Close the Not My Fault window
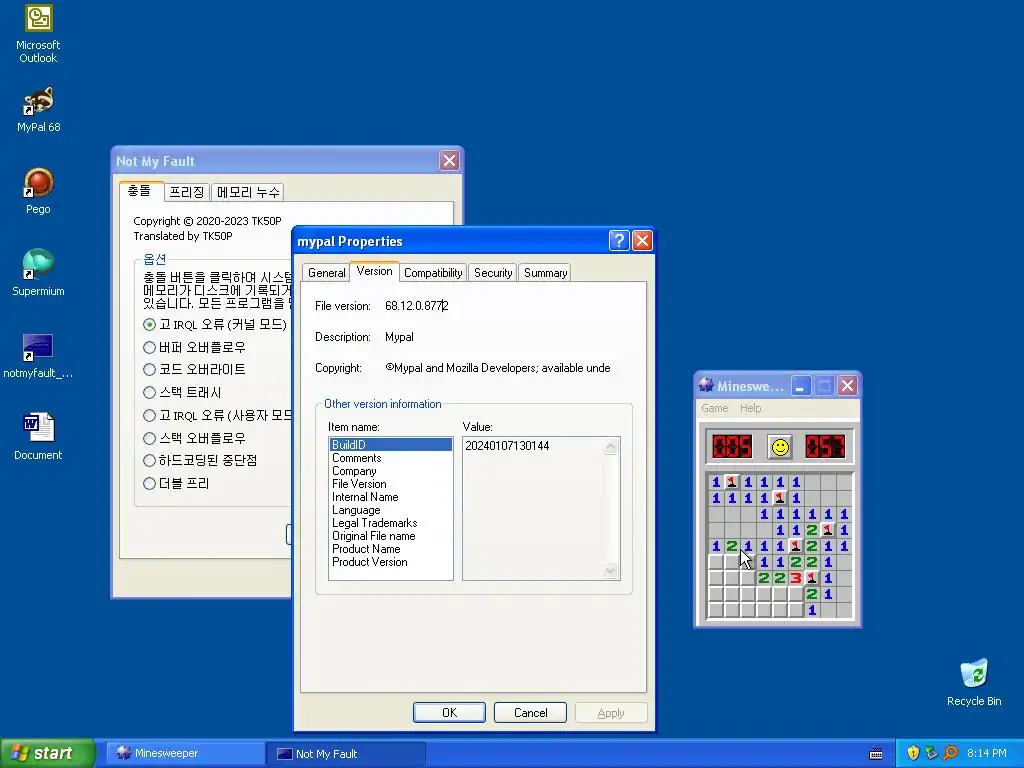This screenshot has width=1024, height=768. click(x=449, y=161)
